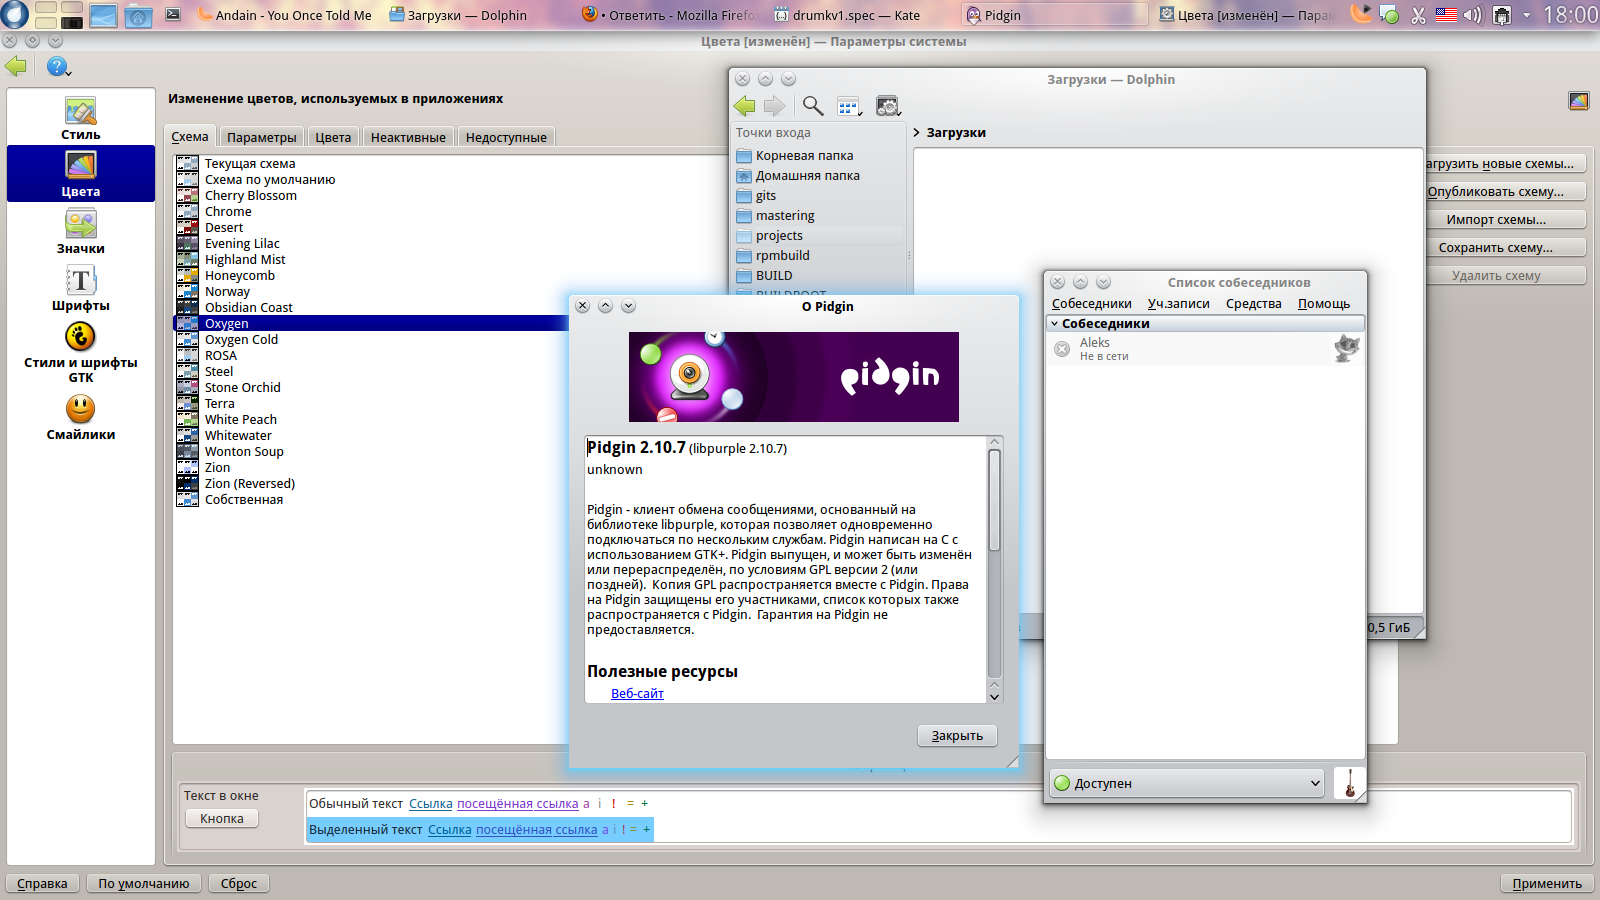Click the Справка button
This screenshot has height=900, width=1600.
coord(42,883)
